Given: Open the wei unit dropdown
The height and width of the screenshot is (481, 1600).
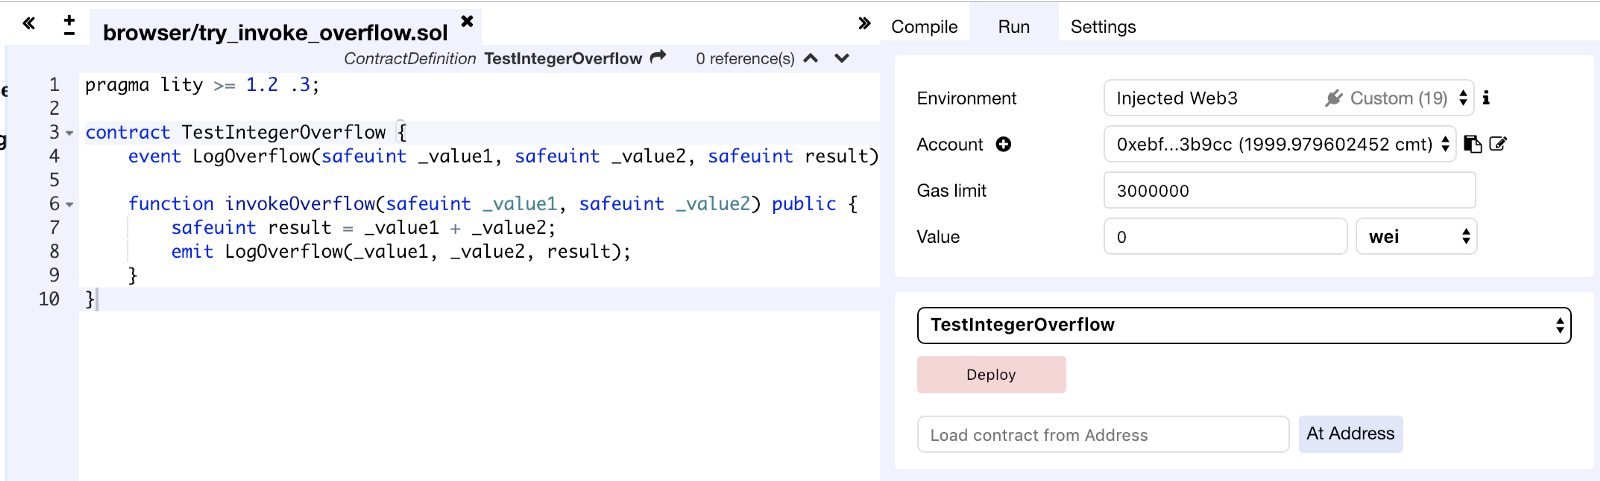Looking at the screenshot, I should tap(1416, 237).
